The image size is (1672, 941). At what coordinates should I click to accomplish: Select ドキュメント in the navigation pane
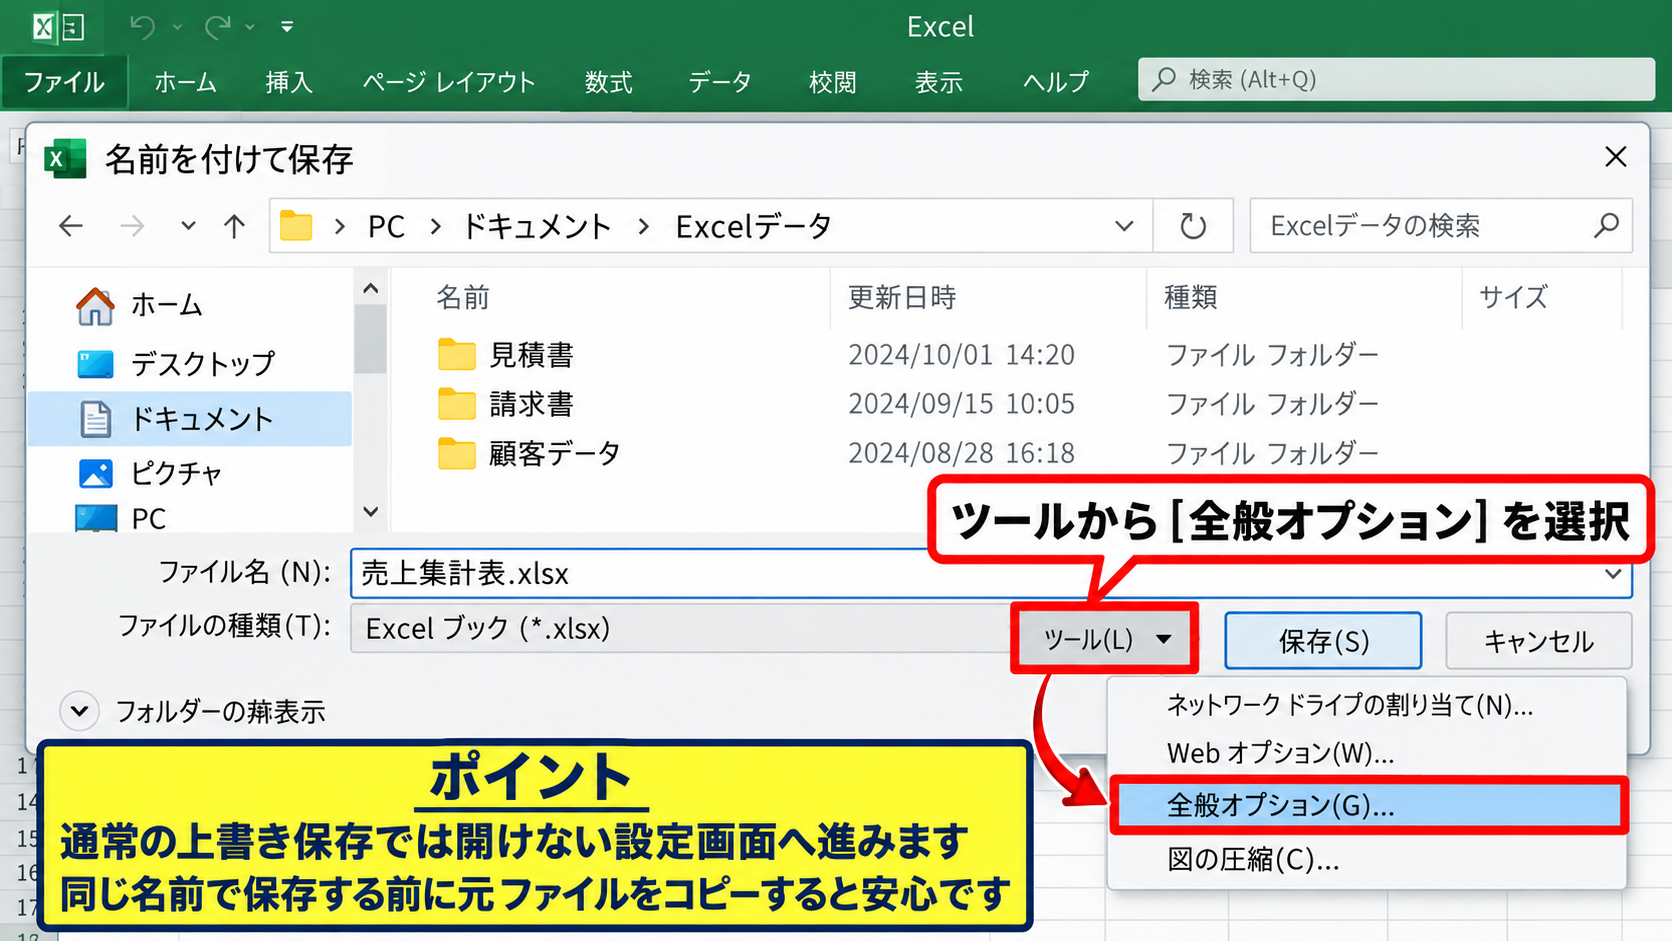click(190, 418)
